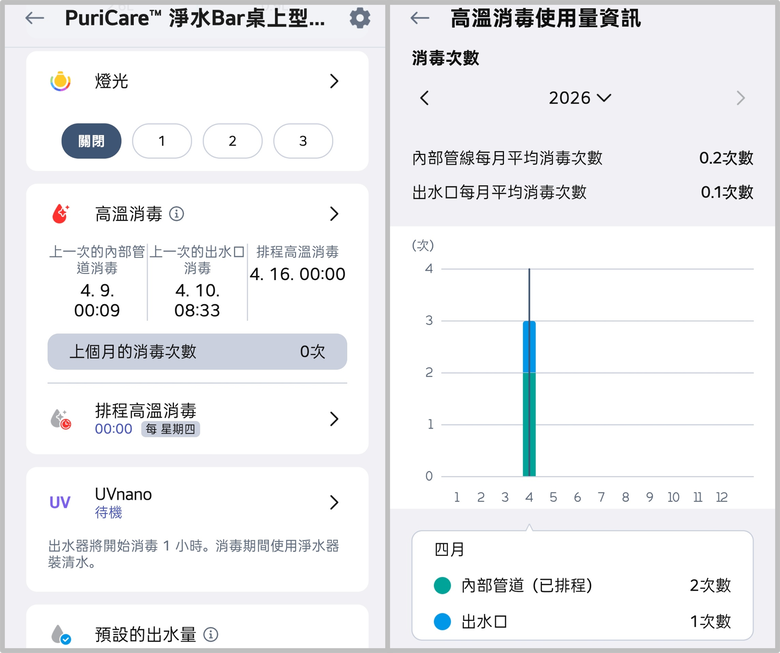This screenshot has height=653, width=780.
Task: Tap the 四月 tooltip heading
Action: point(449,550)
